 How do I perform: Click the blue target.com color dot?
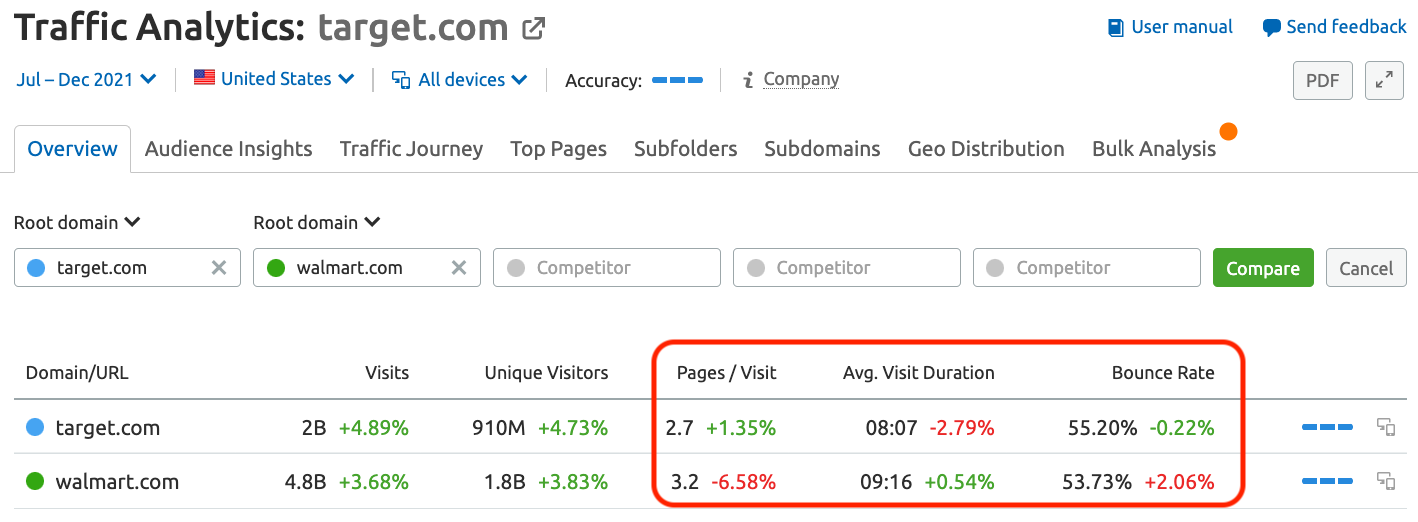[x=37, y=268]
